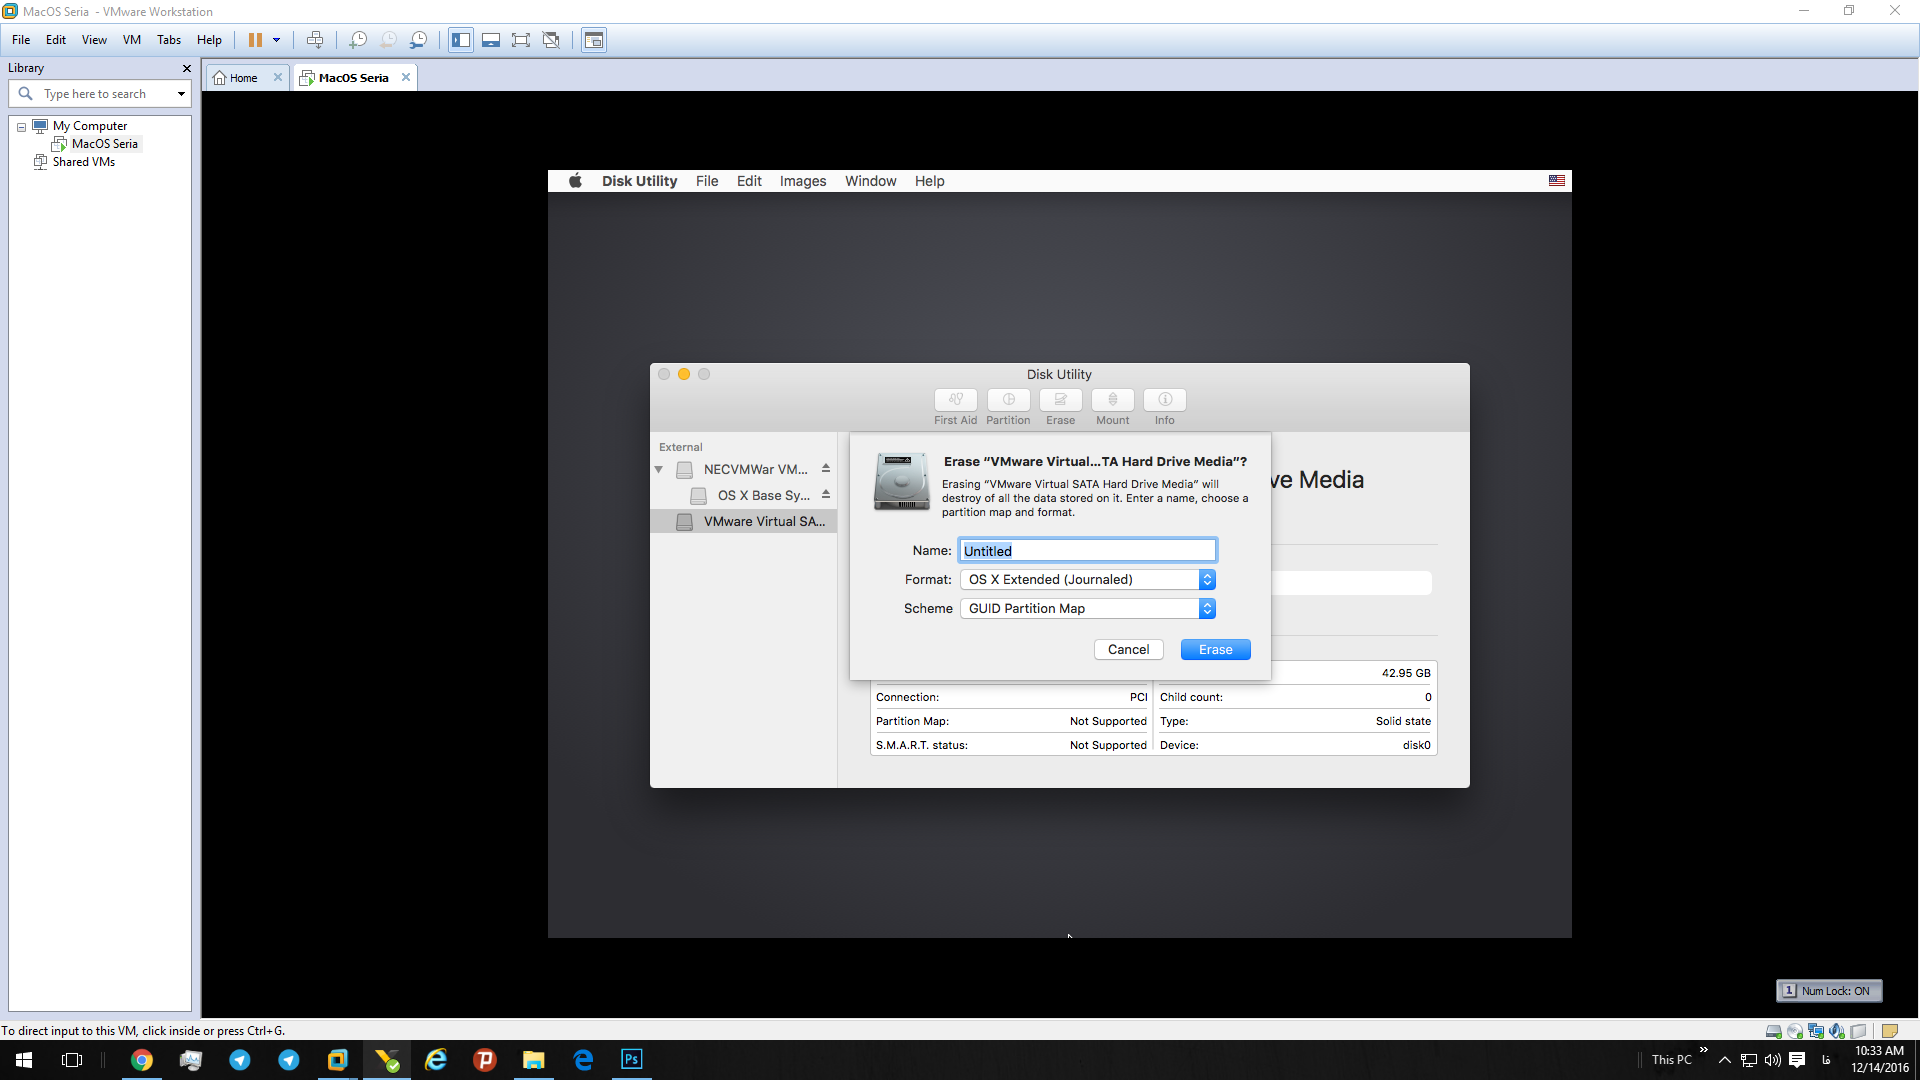Eject the OS X Base System volume
This screenshot has height=1080, width=1920.
coord(826,495)
